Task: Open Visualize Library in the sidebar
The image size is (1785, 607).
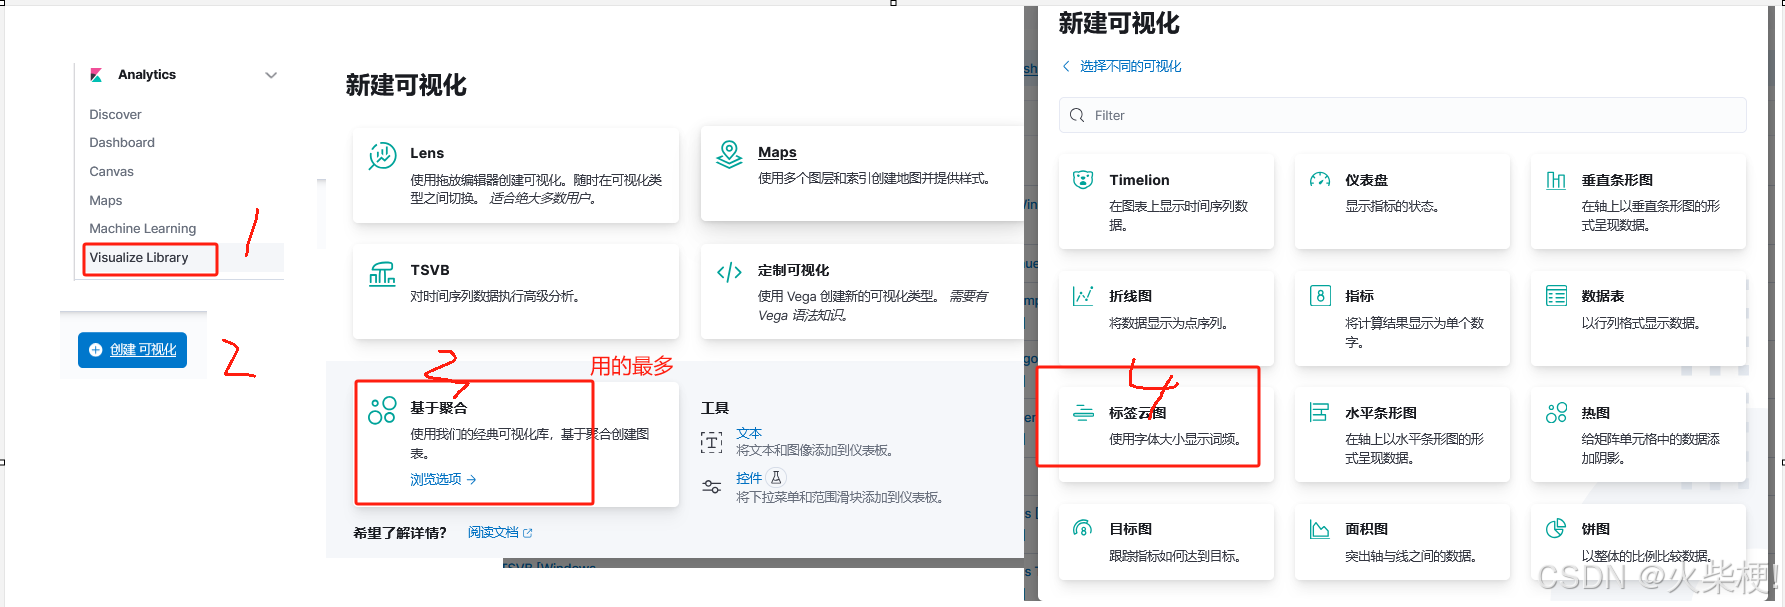Action: click(x=139, y=257)
